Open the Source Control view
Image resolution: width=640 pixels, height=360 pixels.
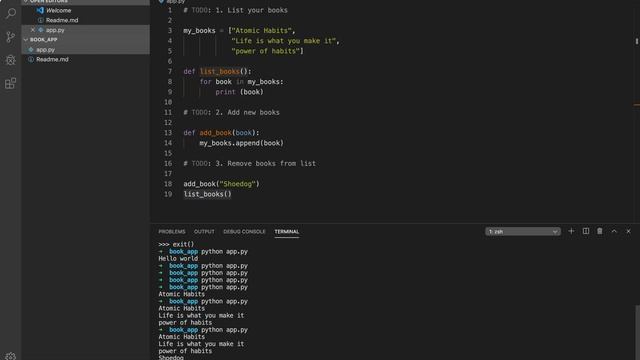coord(11,37)
